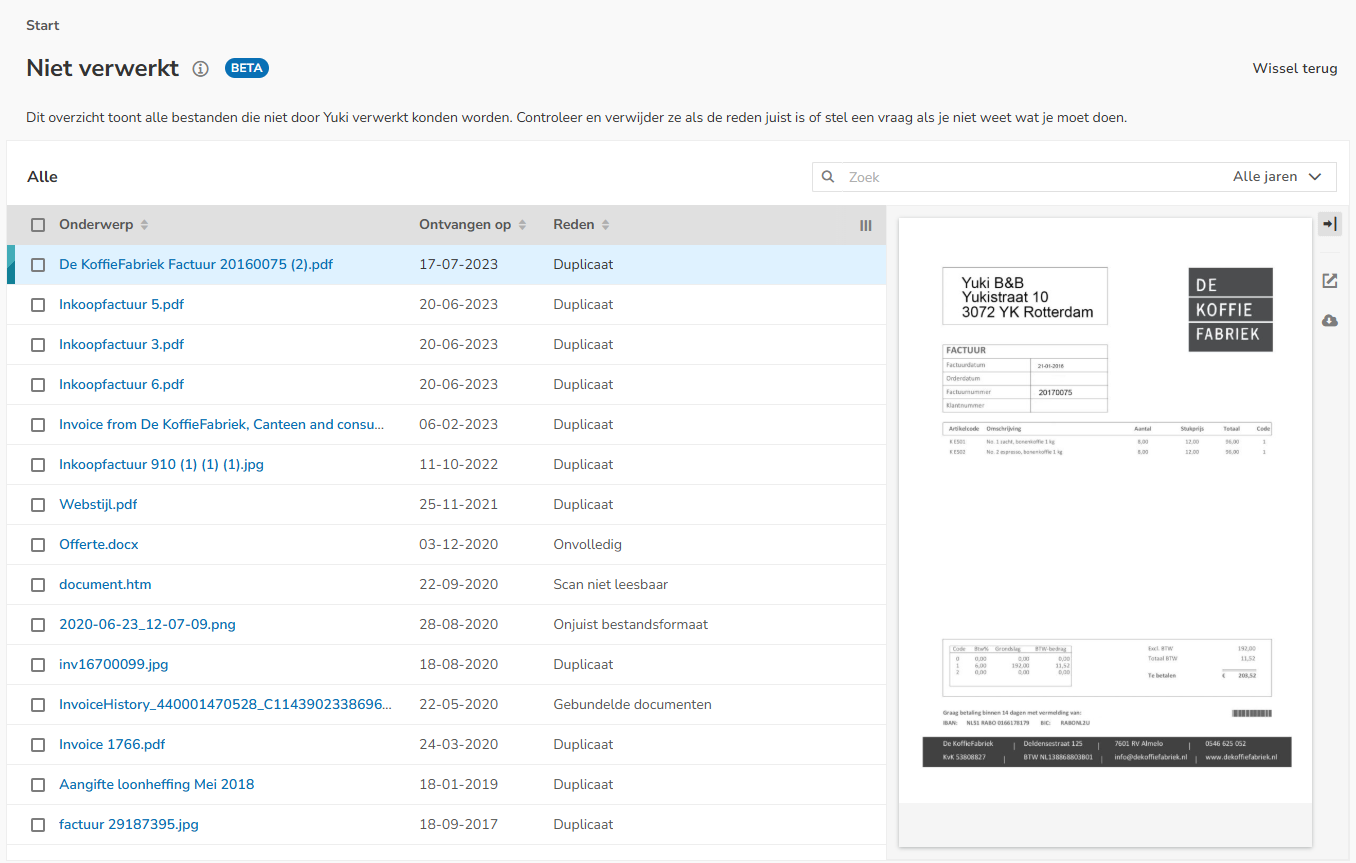The width and height of the screenshot is (1356, 863).
Task: Open Aangifte loonheffing Mei 2018
Action: [156, 785]
